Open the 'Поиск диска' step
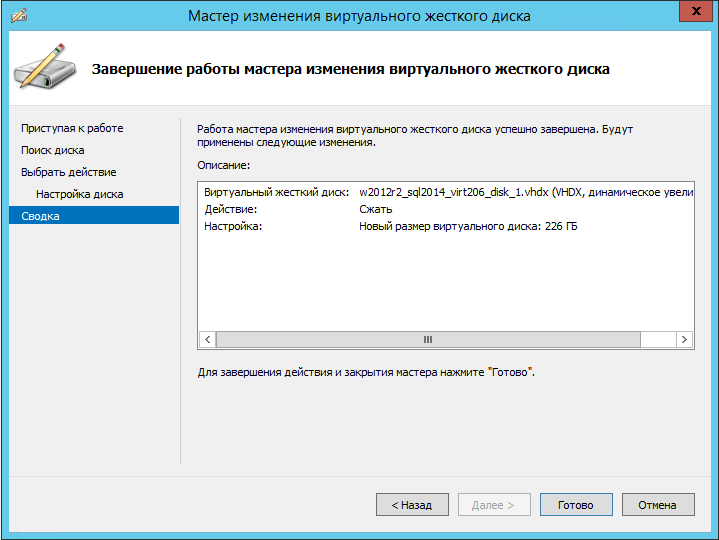Viewport: 719px width, 540px height. click(x=53, y=150)
